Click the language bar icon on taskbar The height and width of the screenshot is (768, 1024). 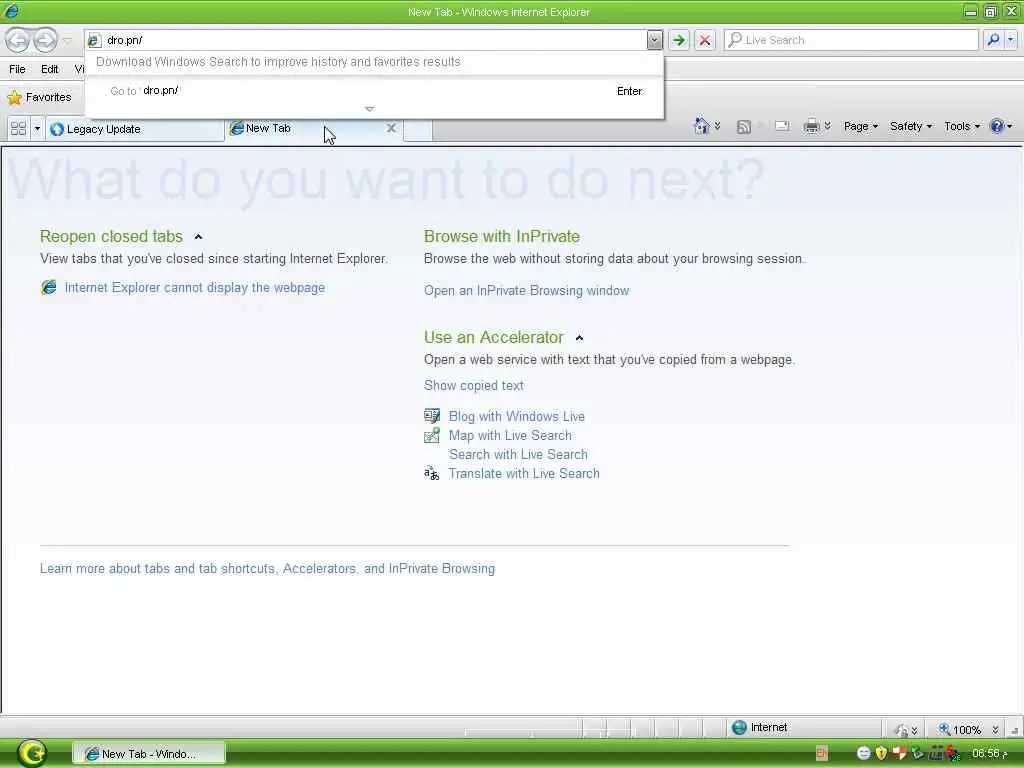click(x=822, y=753)
